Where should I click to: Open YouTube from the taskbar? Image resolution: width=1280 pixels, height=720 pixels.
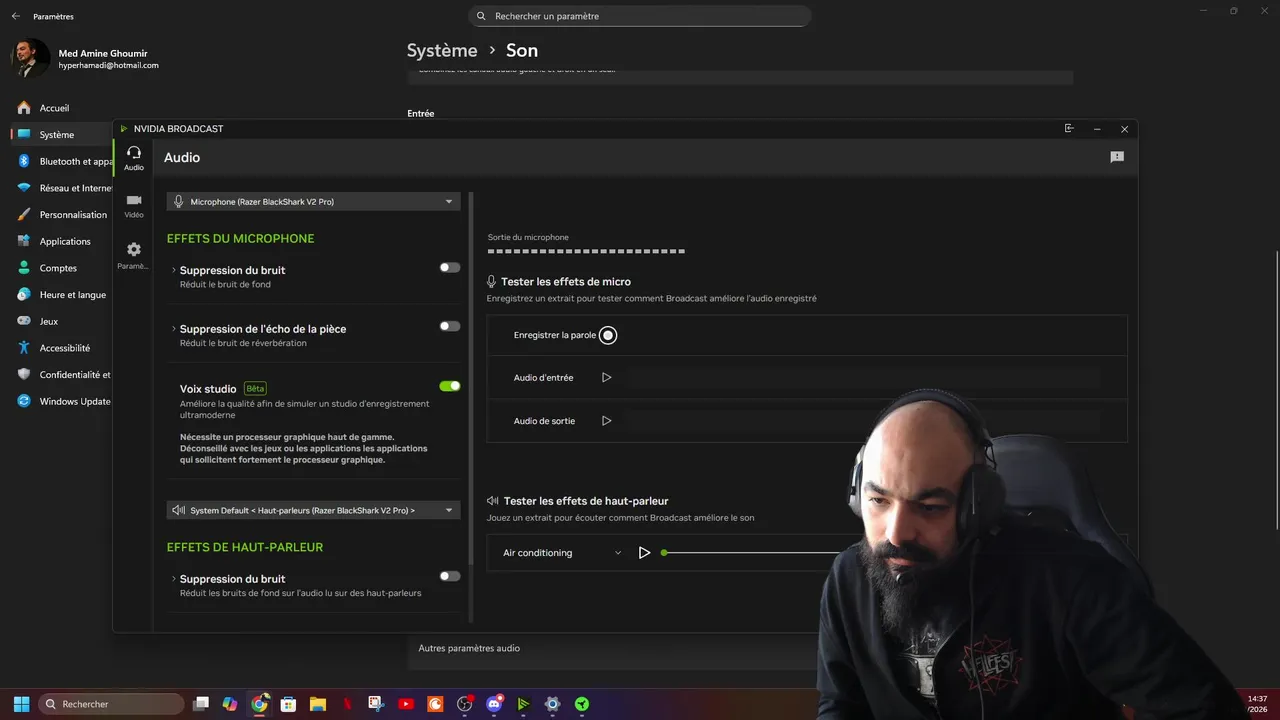coord(406,704)
